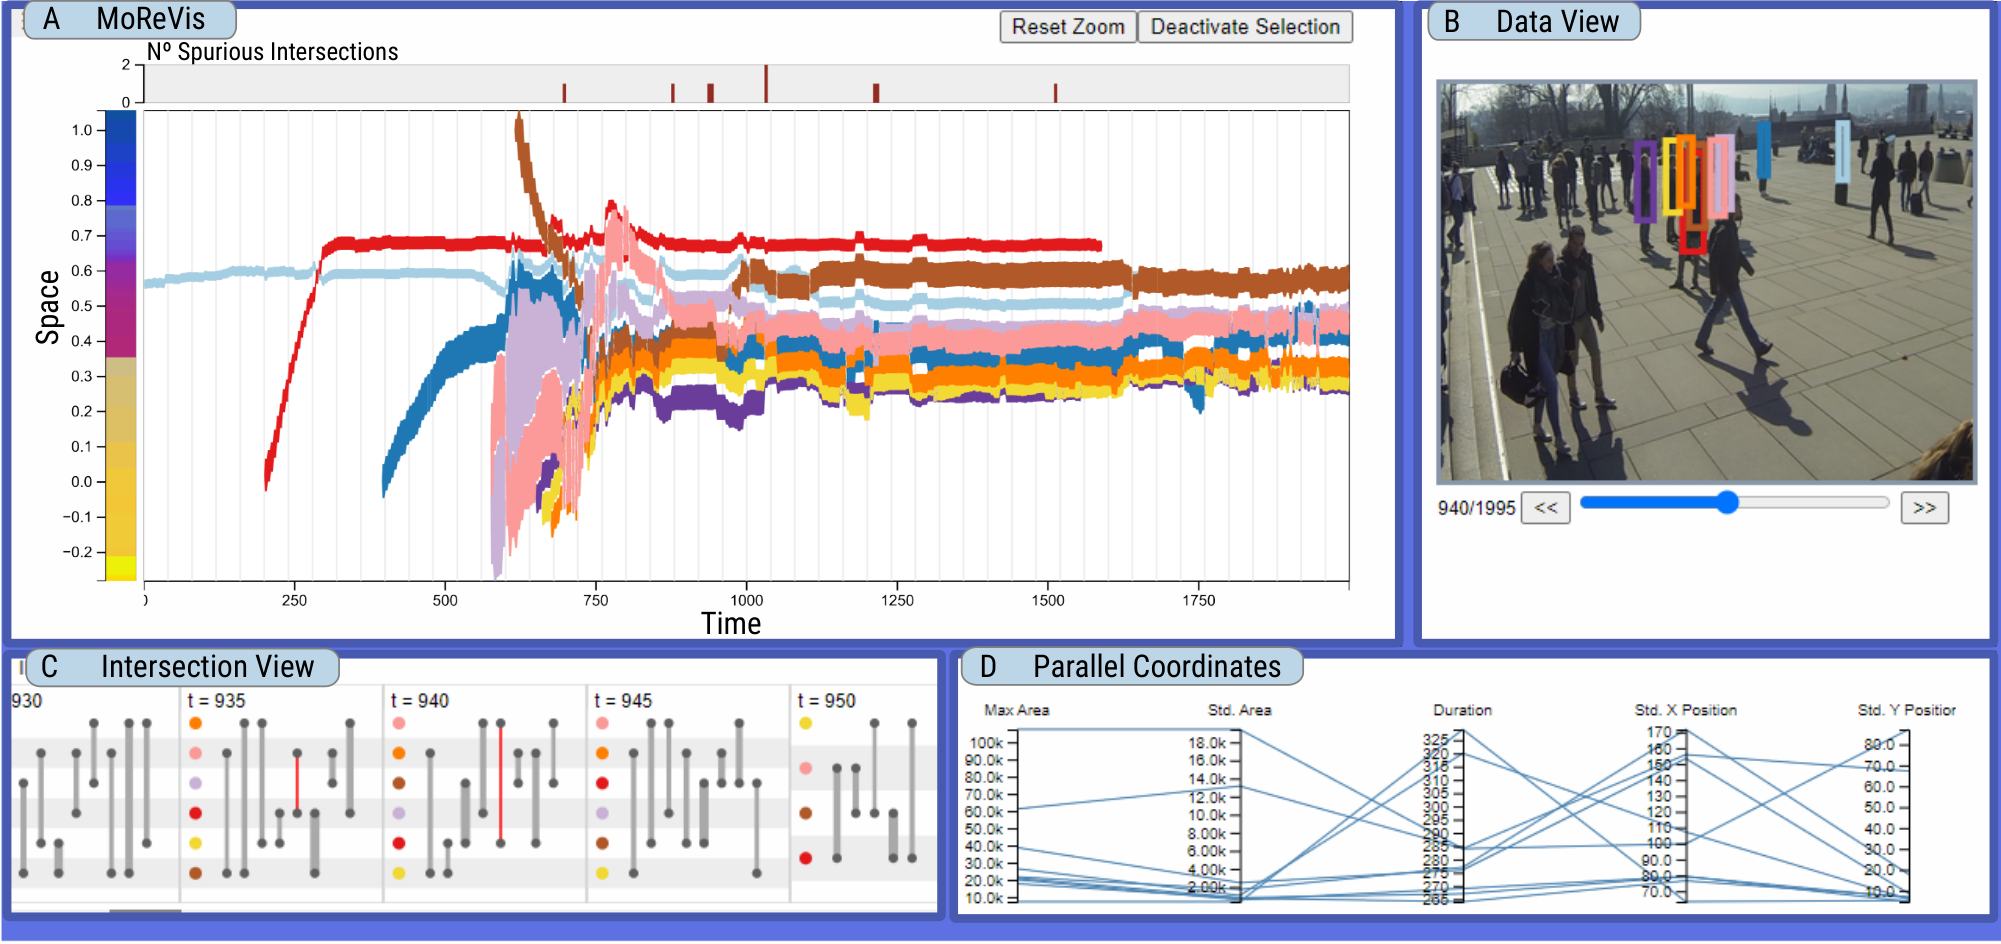Click the blue frame slider handle

click(1727, 502)
